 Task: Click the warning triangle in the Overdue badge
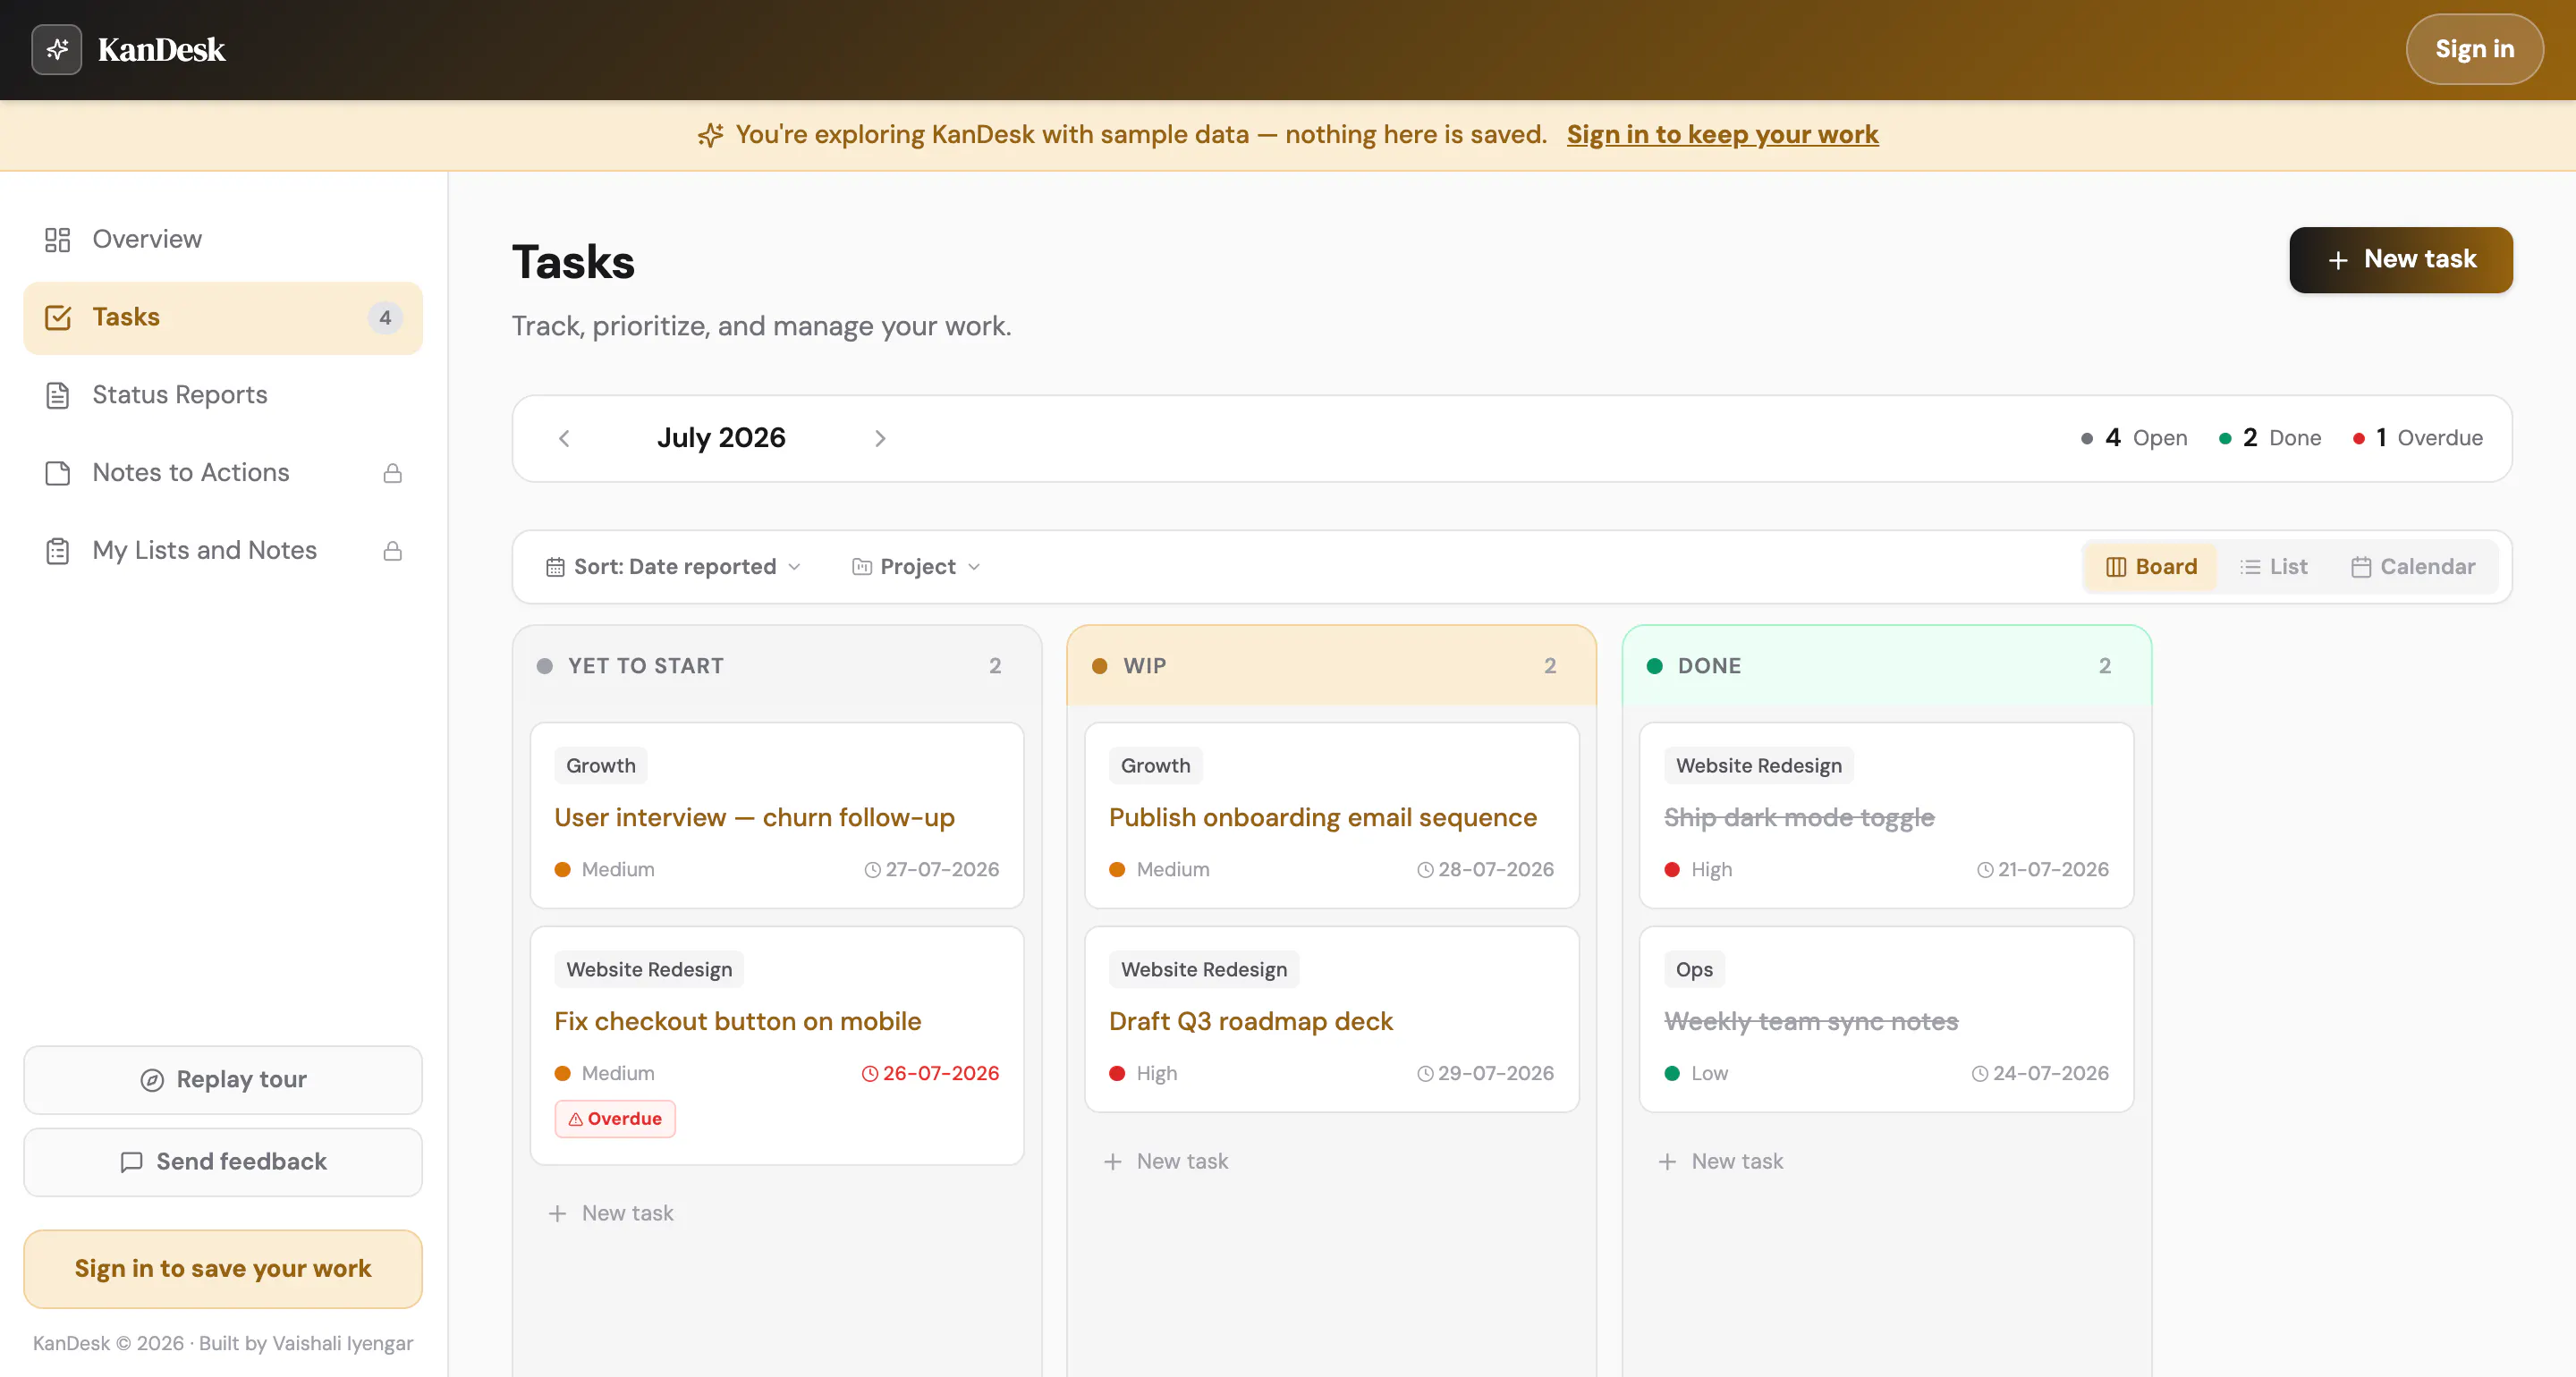point(576,1119)
